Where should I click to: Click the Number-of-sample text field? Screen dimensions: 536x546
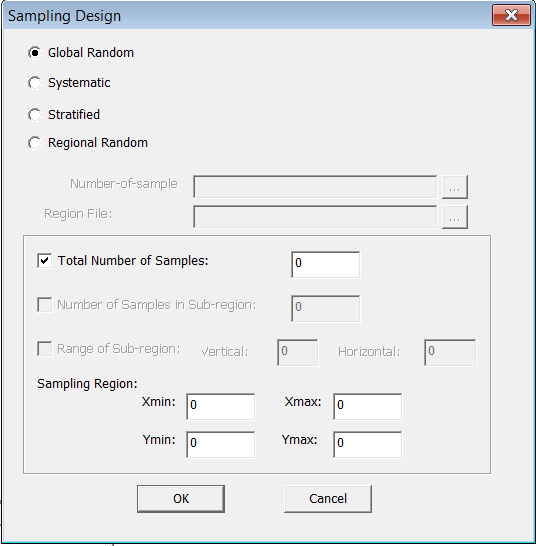[315, 187]
